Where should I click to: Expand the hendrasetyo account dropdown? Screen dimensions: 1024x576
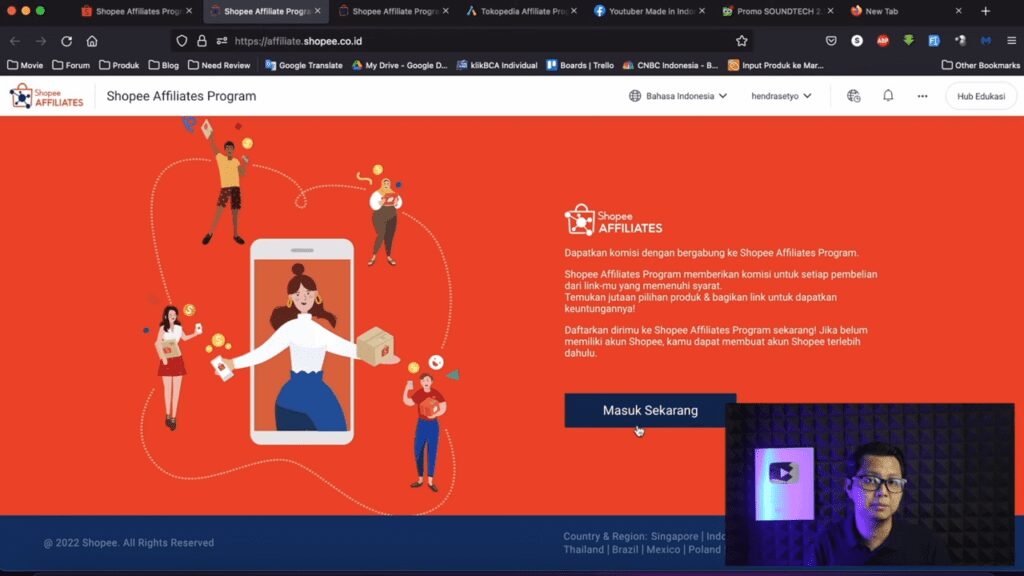(781, 96)
